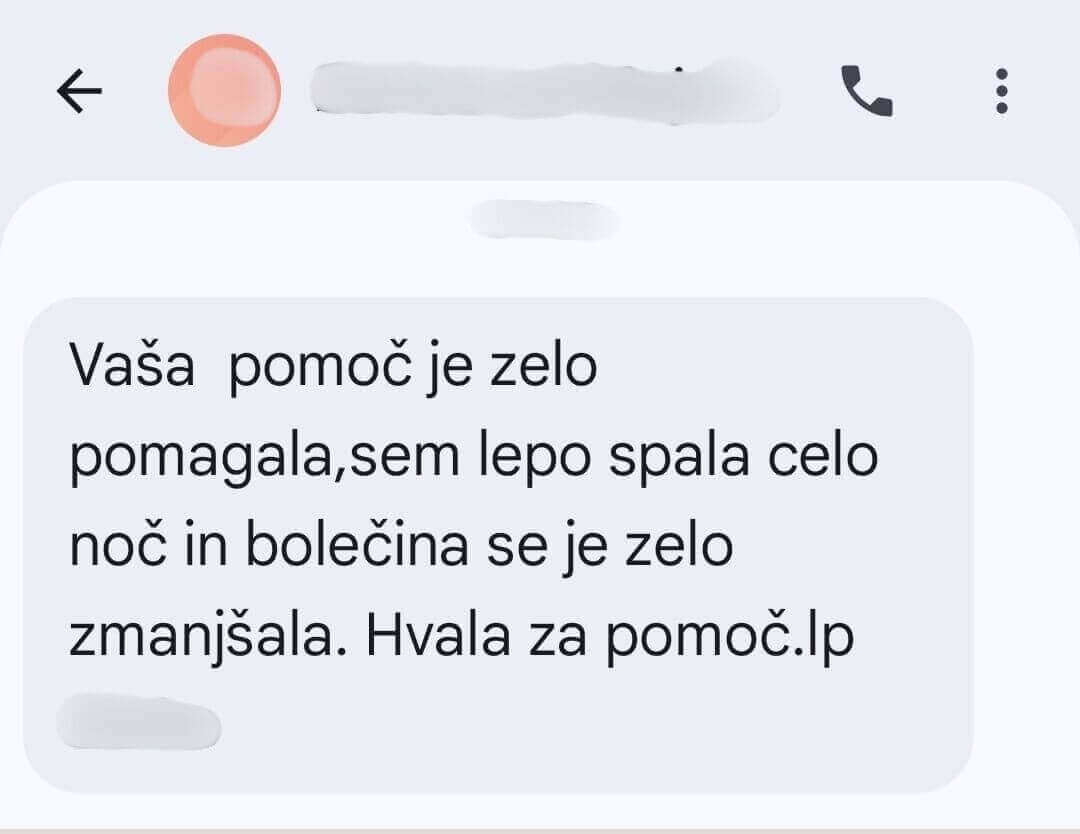The image size is (1080, 834).
Task: Go back using the left arrow
Action: tap(79, 90)
